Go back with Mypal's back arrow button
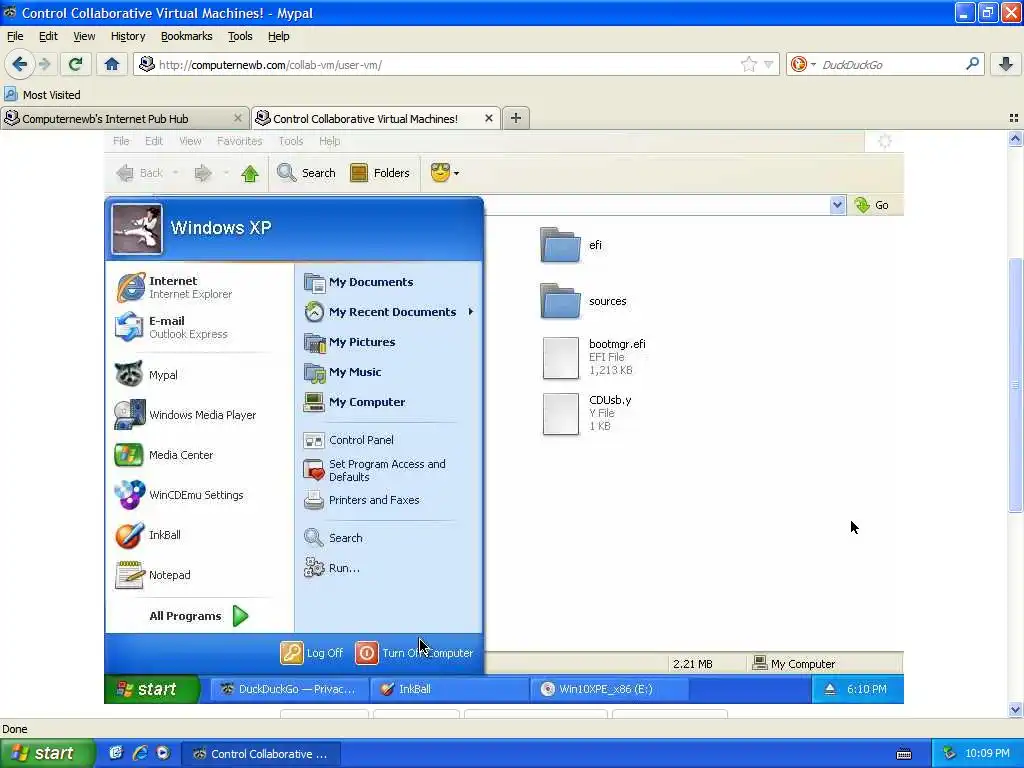 click(19, 64)
